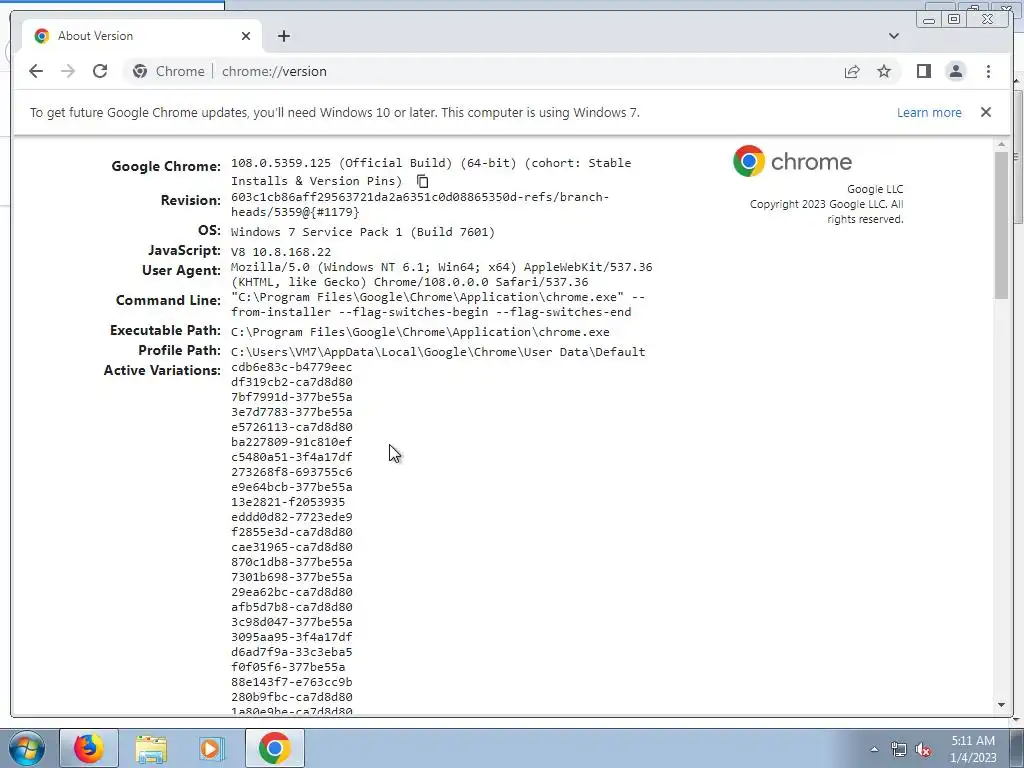Click the JavaScript value V8 10.8.168.22
The width and height of the screenshot is (1024, 768).
click(281, 252)
